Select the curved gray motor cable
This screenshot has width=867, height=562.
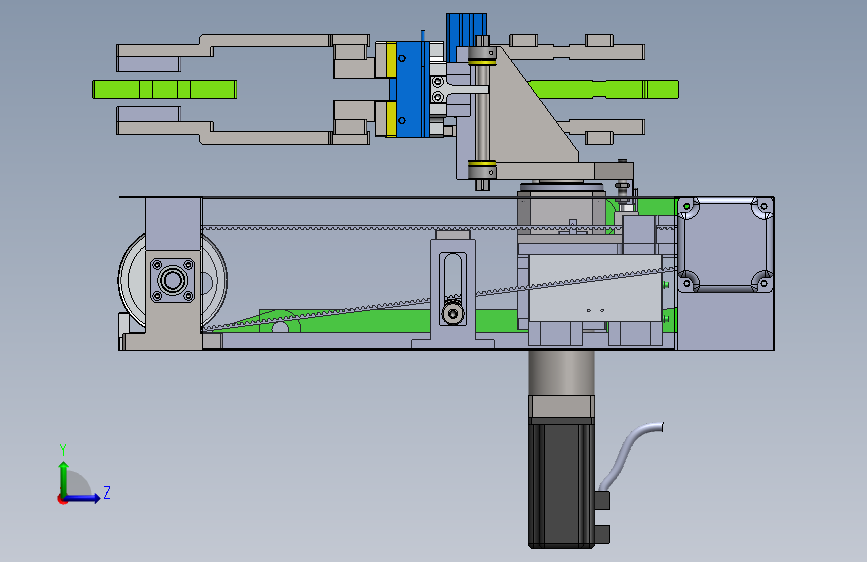click(630, 455)
